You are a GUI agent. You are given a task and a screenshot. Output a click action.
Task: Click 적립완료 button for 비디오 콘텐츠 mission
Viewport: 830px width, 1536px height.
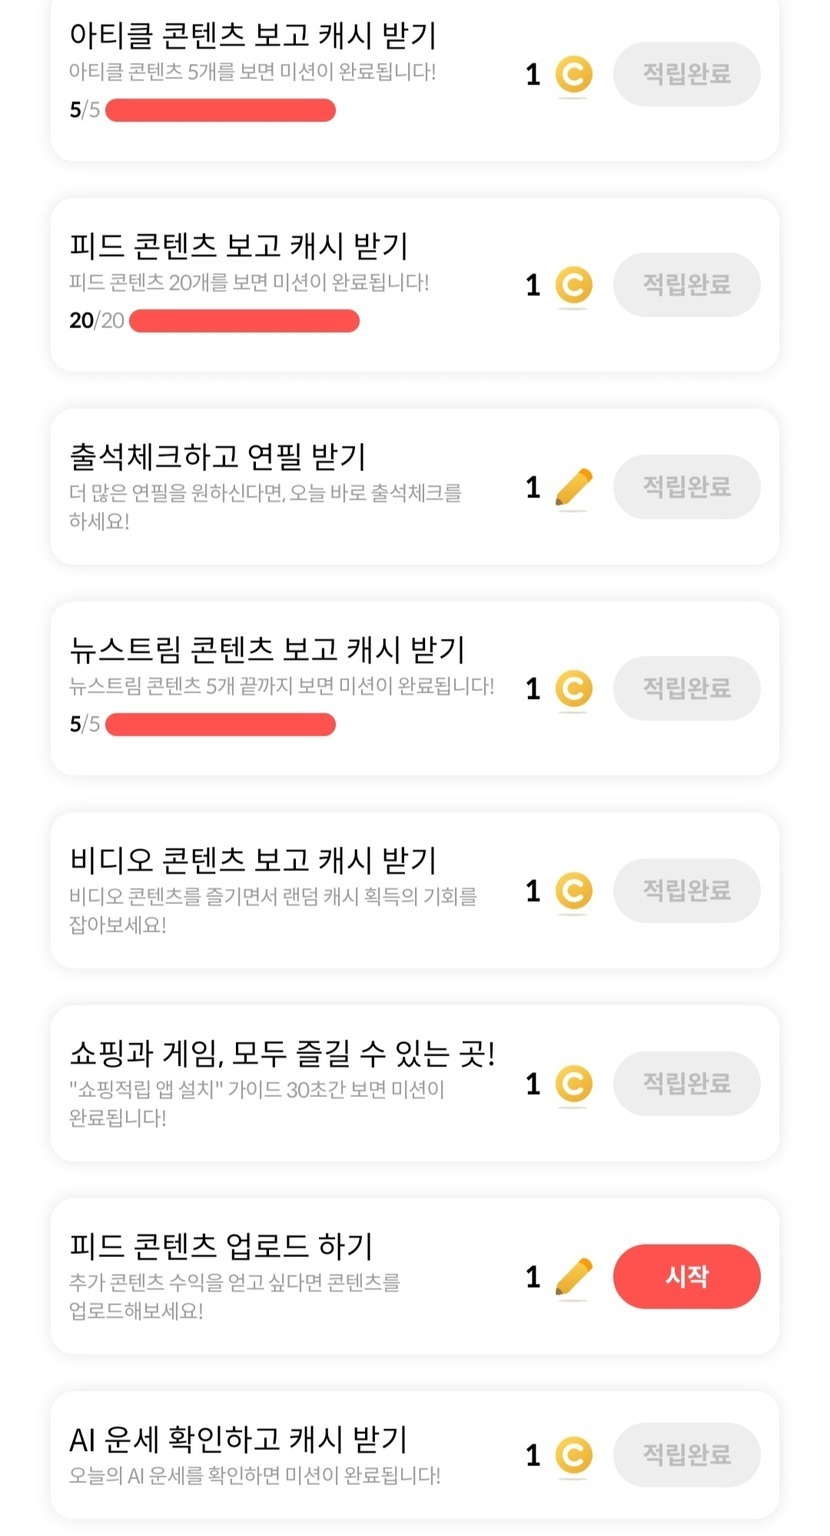pyautogui.click(x=686, y=890)
